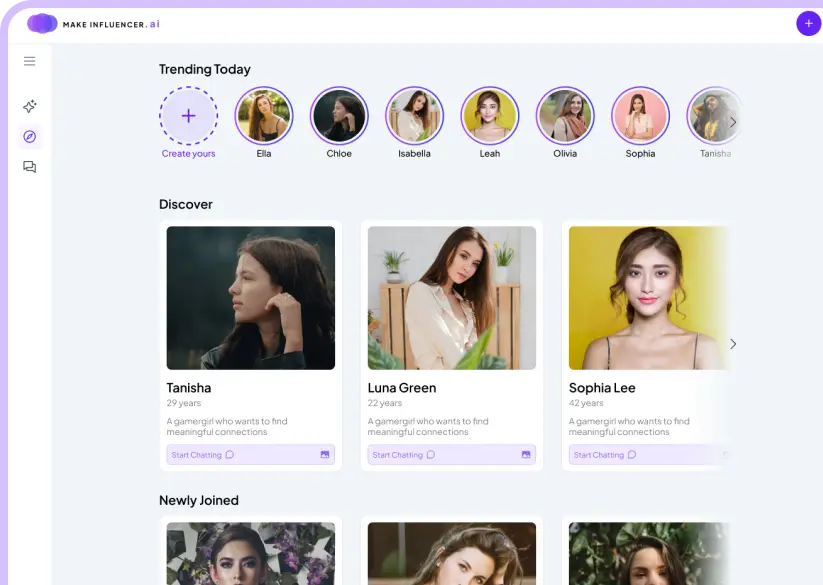Click the gallery icon on Luna Green's card
This screenshot has width=823, height=585.
(x=527, y=454)
